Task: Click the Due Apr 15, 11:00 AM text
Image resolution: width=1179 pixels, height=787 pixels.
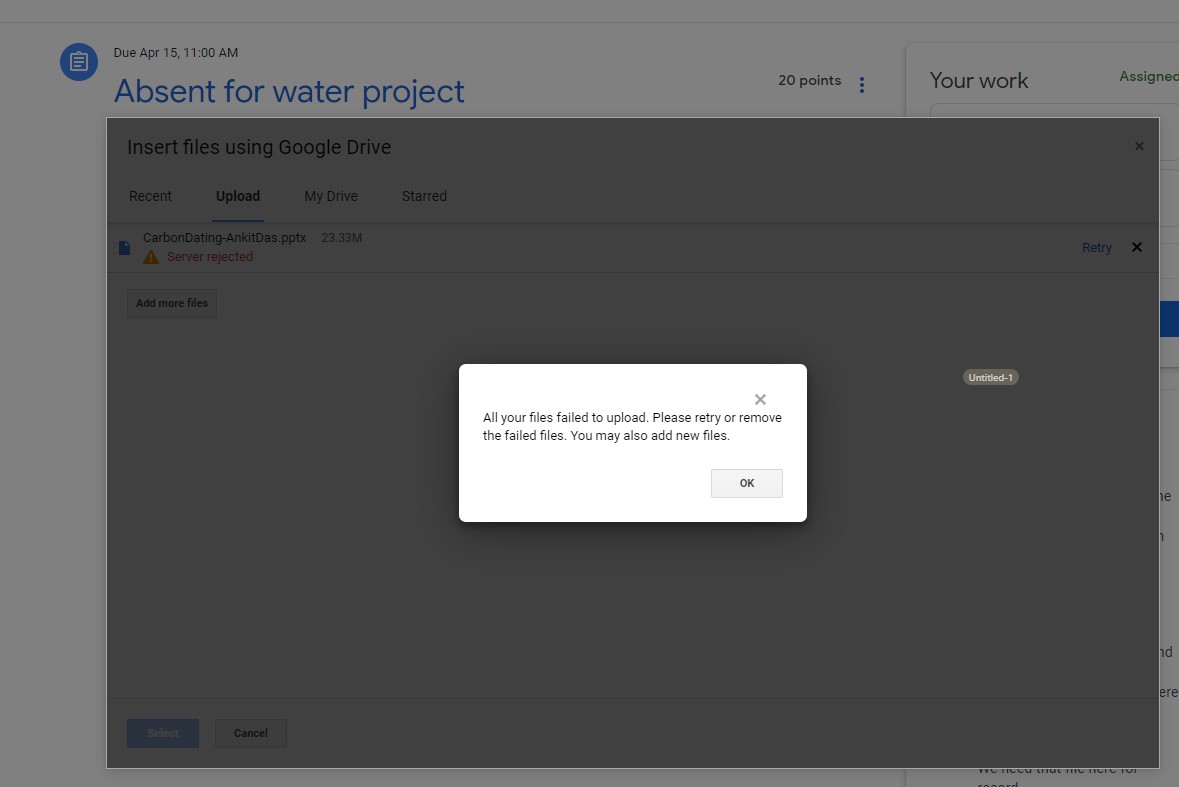Action: tap(176, 53)
